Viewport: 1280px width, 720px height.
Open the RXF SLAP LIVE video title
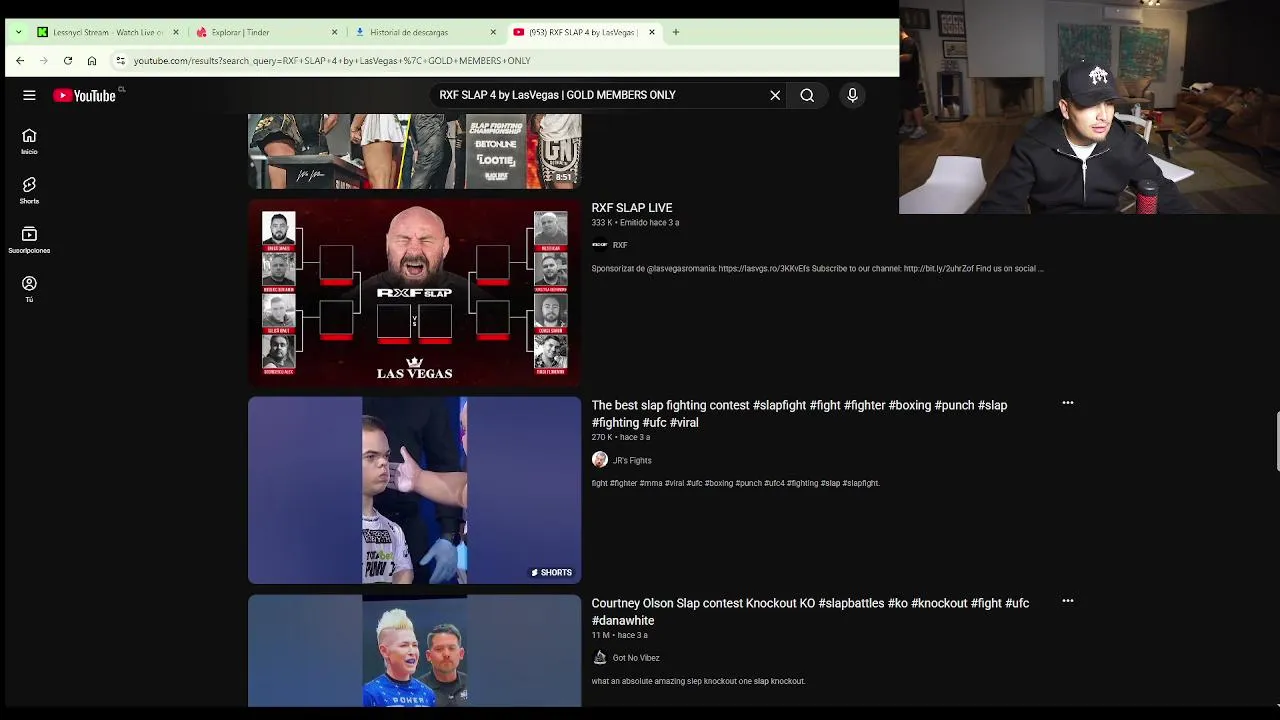point(632,208)
